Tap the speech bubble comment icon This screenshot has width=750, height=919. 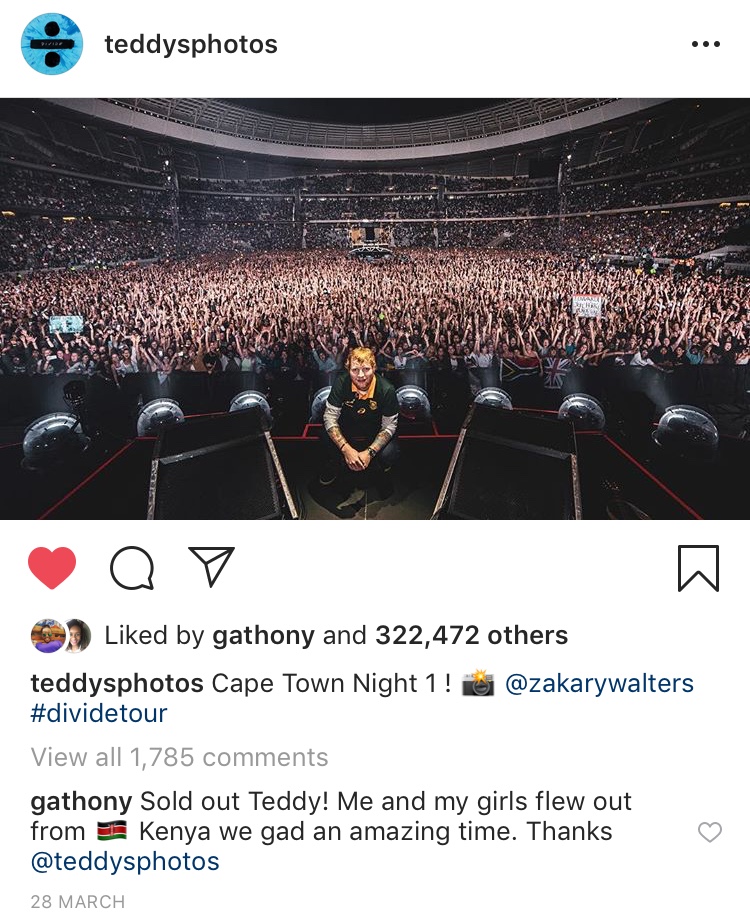[131, 568]
